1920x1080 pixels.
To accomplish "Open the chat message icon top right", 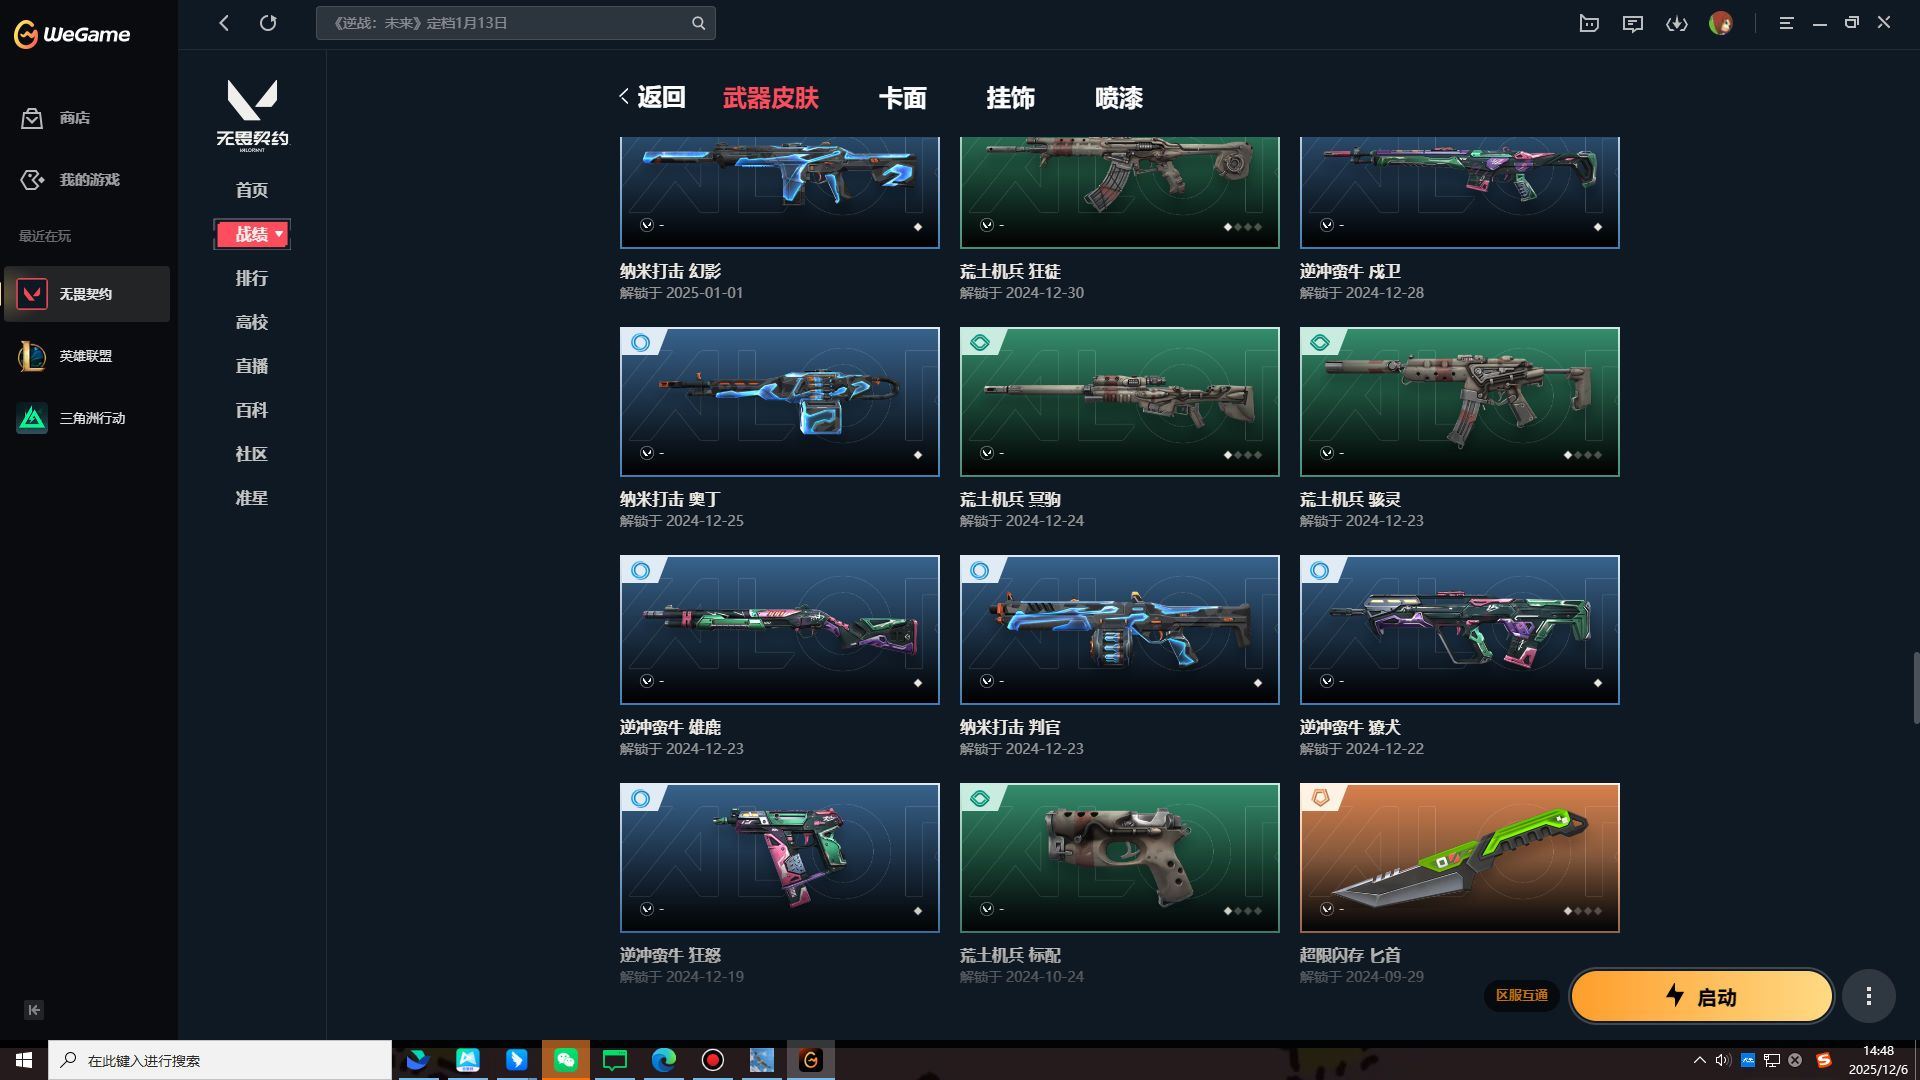I will 1632,23.
